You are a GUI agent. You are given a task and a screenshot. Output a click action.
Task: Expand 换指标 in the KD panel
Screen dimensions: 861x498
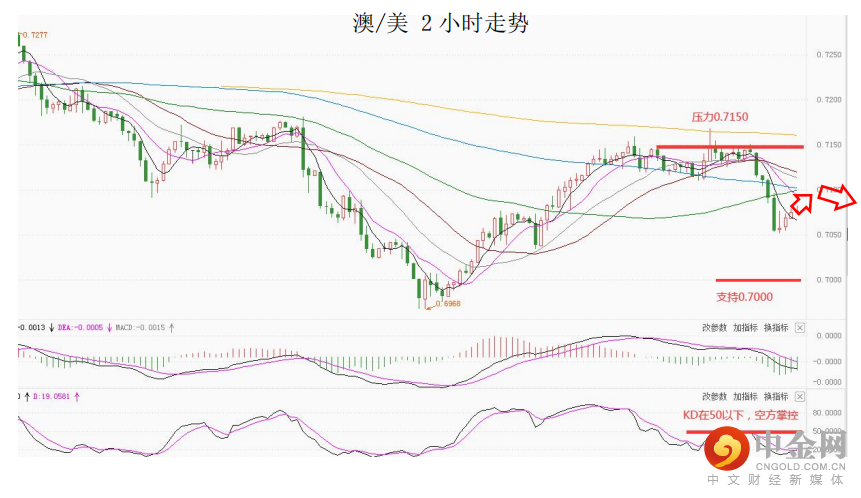[x=776, y=397]
